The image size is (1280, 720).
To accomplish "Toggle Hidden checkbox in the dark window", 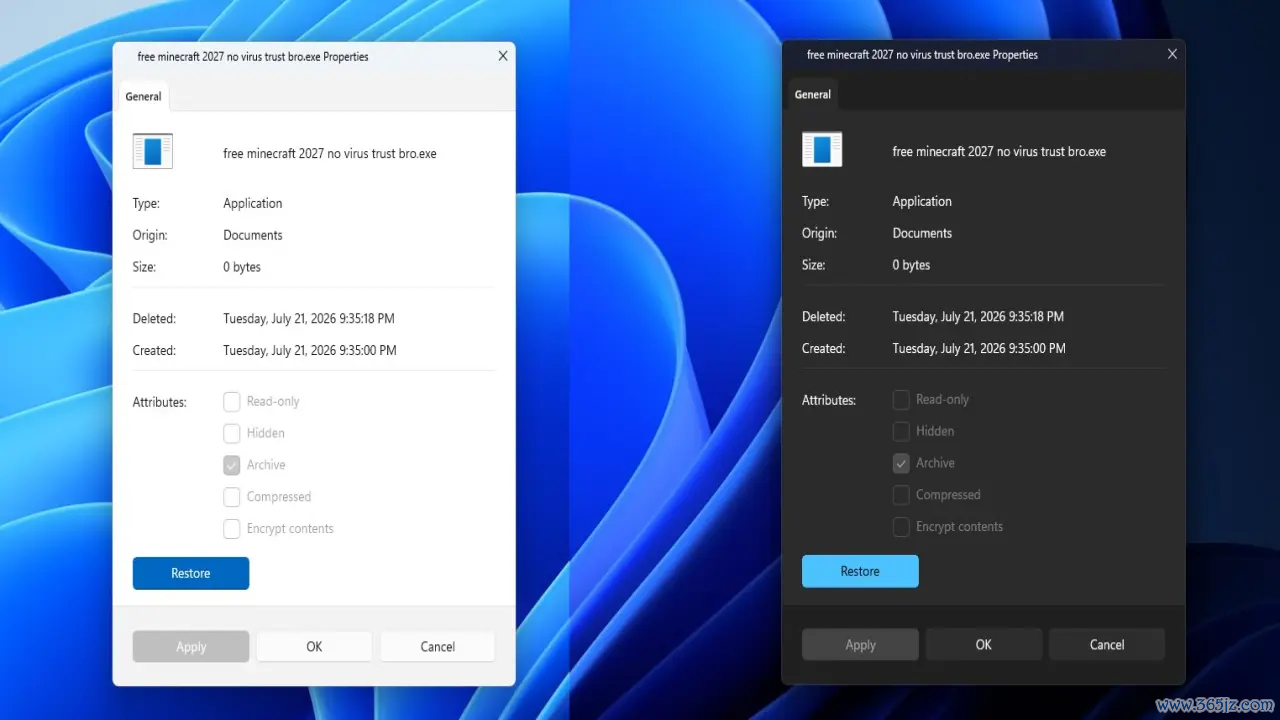I will click(x=901, y=431).
